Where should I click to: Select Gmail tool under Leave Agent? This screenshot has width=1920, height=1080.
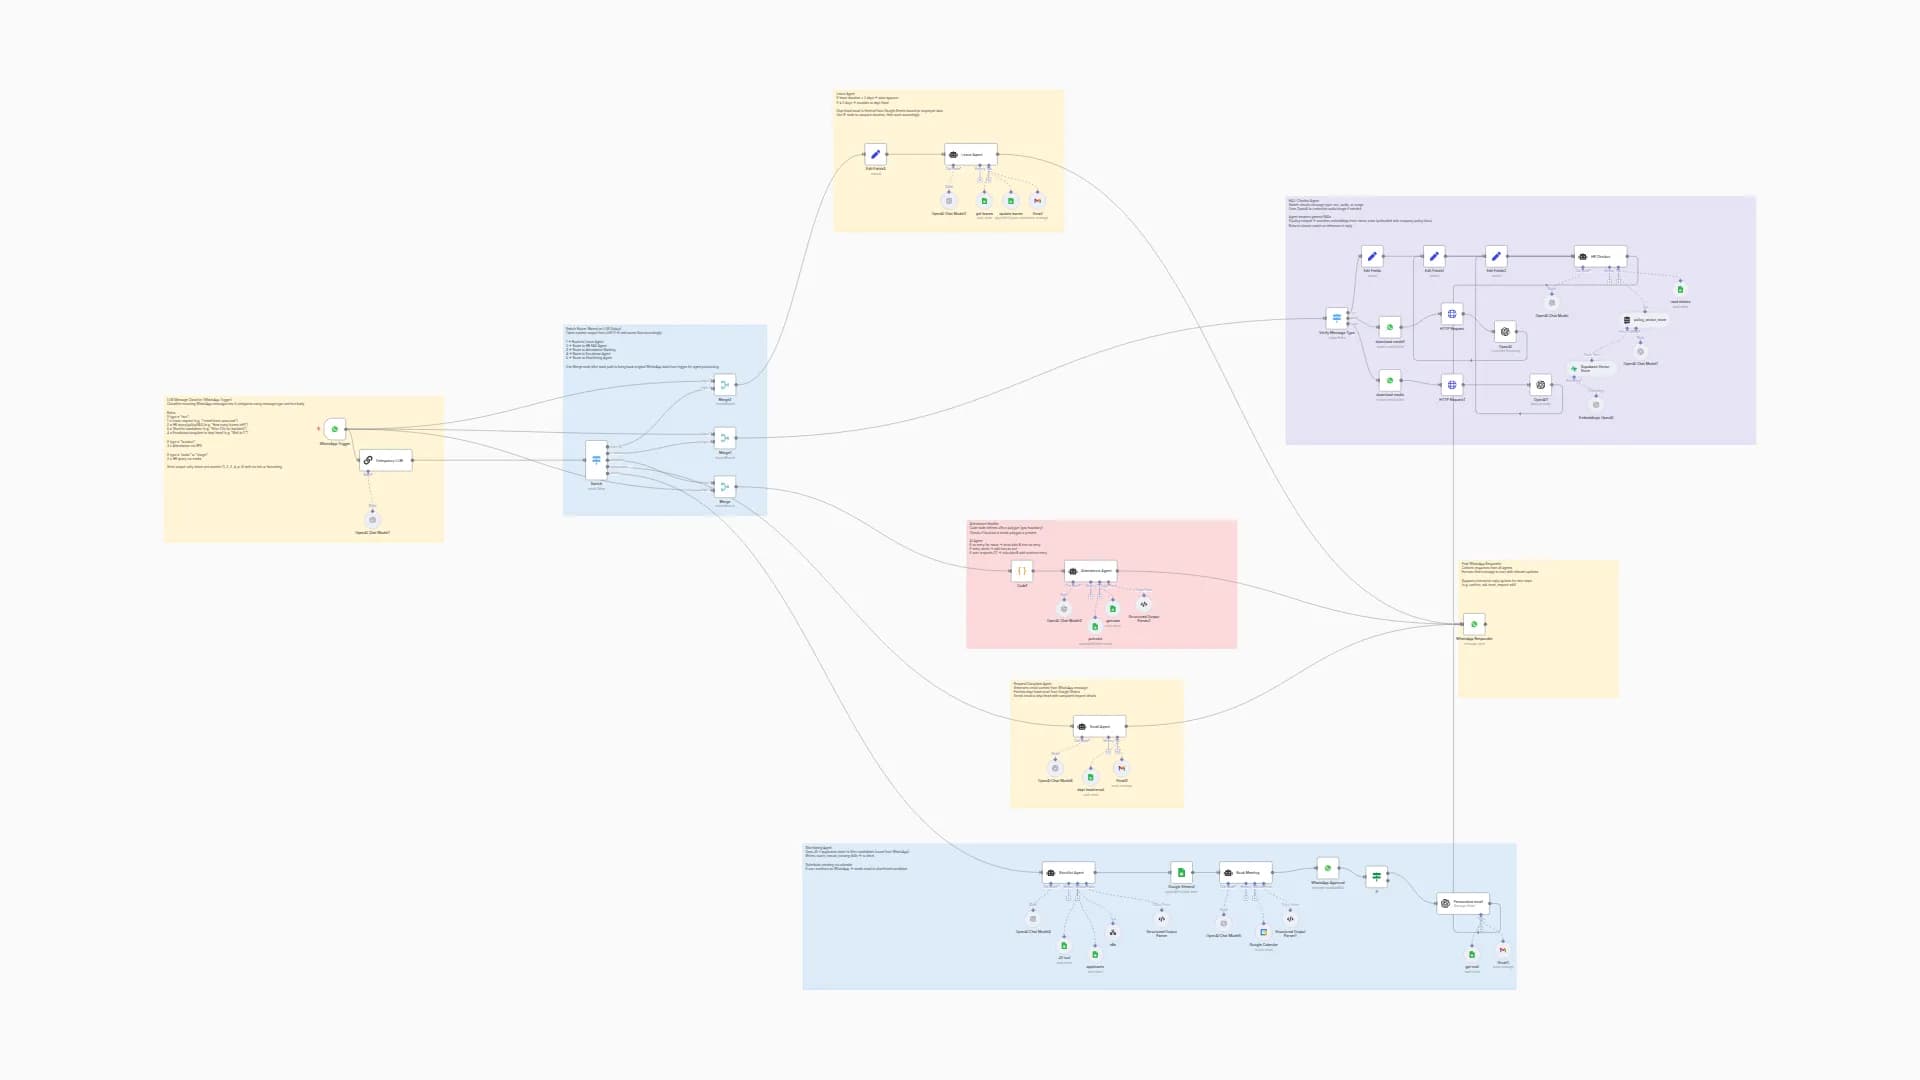tap(1037, 201)
